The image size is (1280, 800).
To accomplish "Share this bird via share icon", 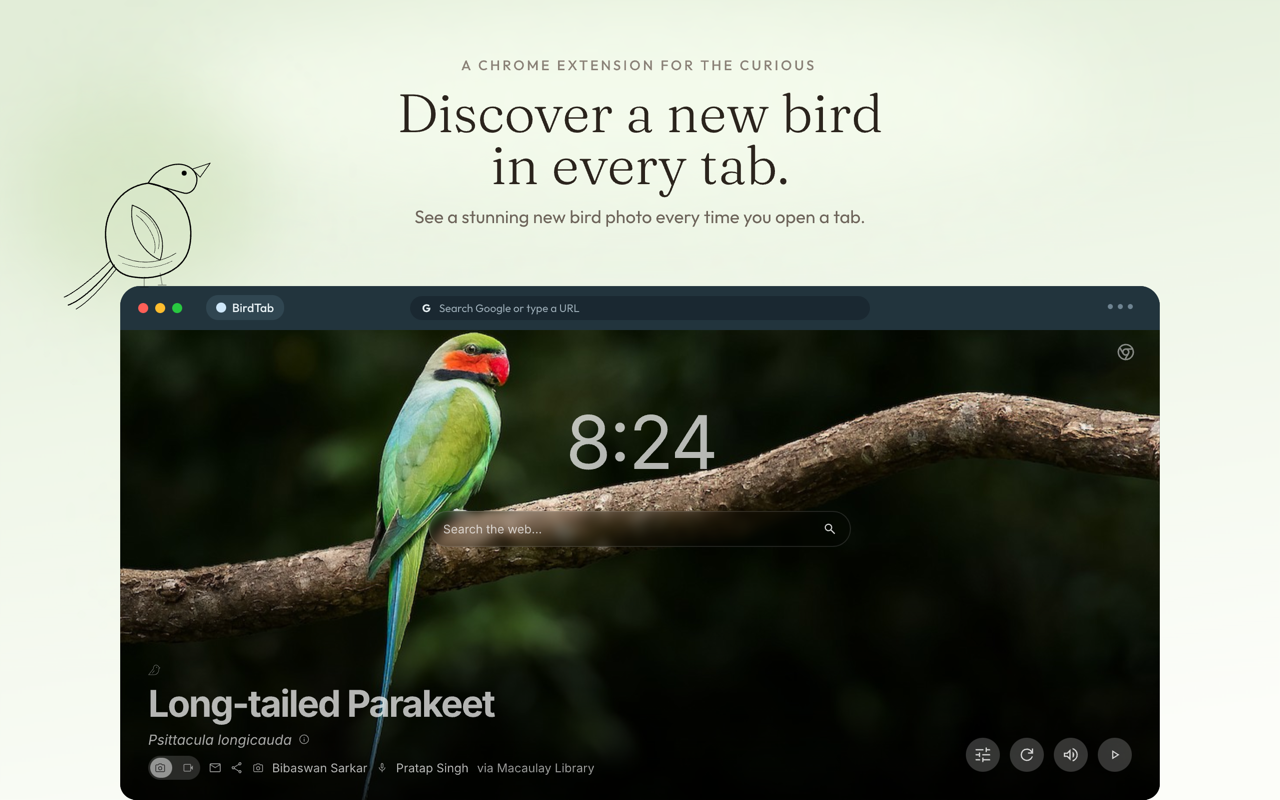I will (x=237, y=768).
